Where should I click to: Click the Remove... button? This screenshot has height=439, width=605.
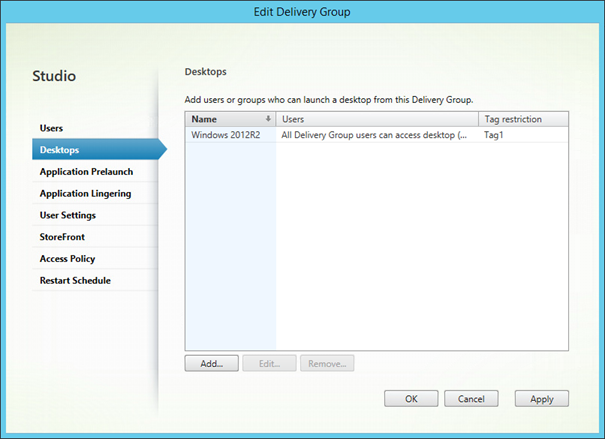pos(327,363)
